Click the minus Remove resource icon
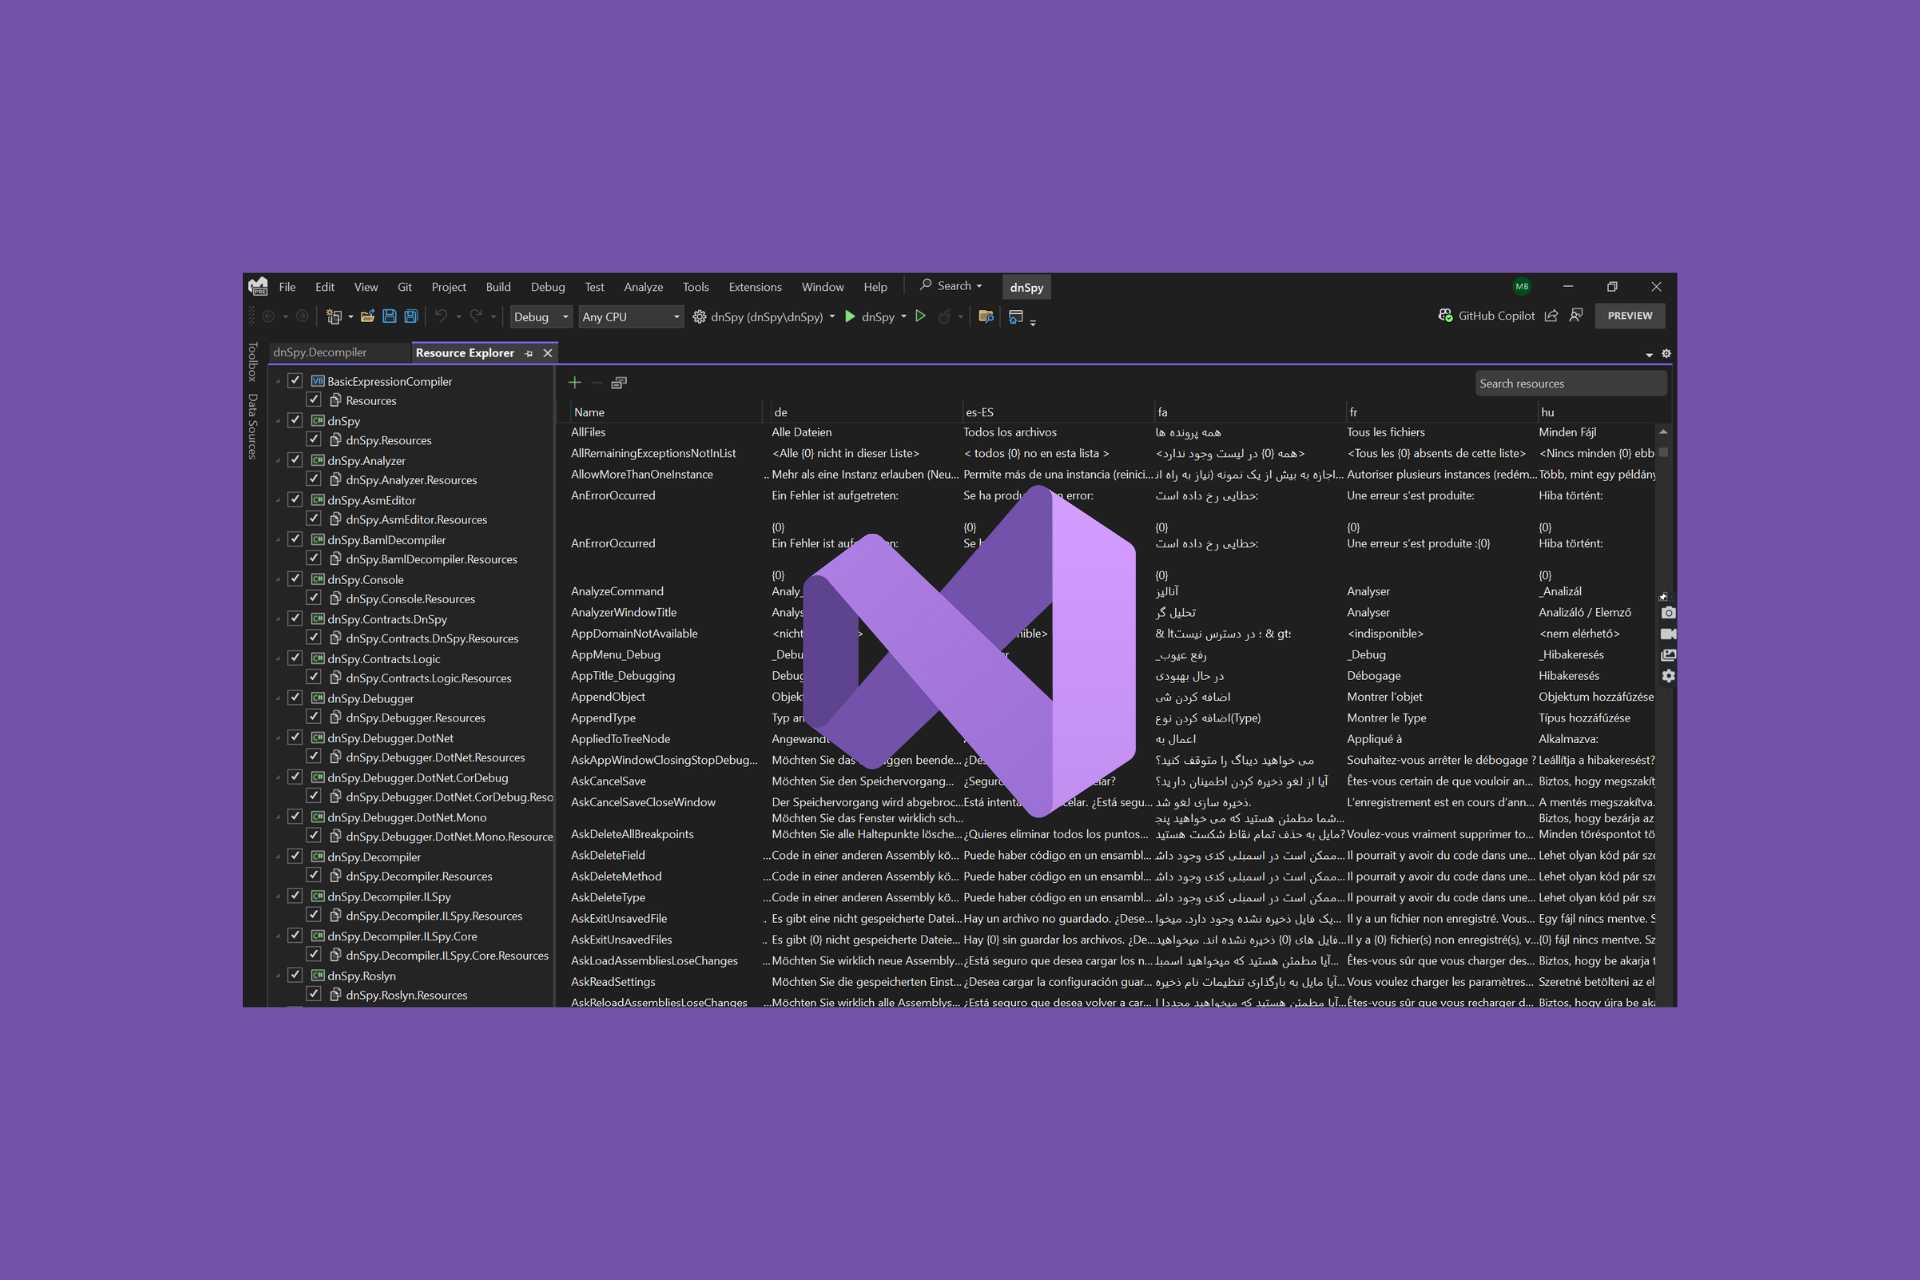Screen dimensions: 1920x1280 [597, 382]
